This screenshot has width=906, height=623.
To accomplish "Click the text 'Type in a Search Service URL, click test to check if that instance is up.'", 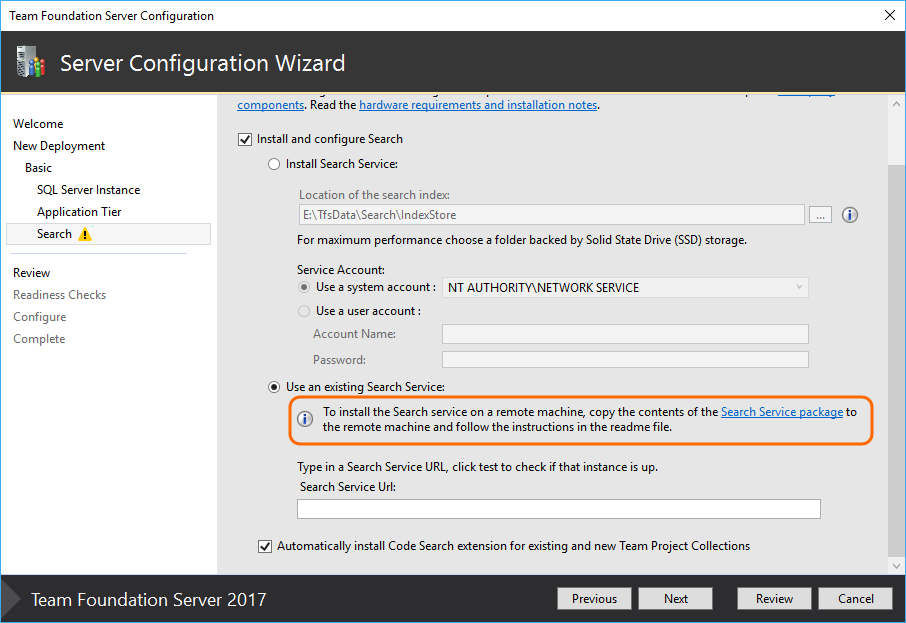I will (x=477, y=467).
